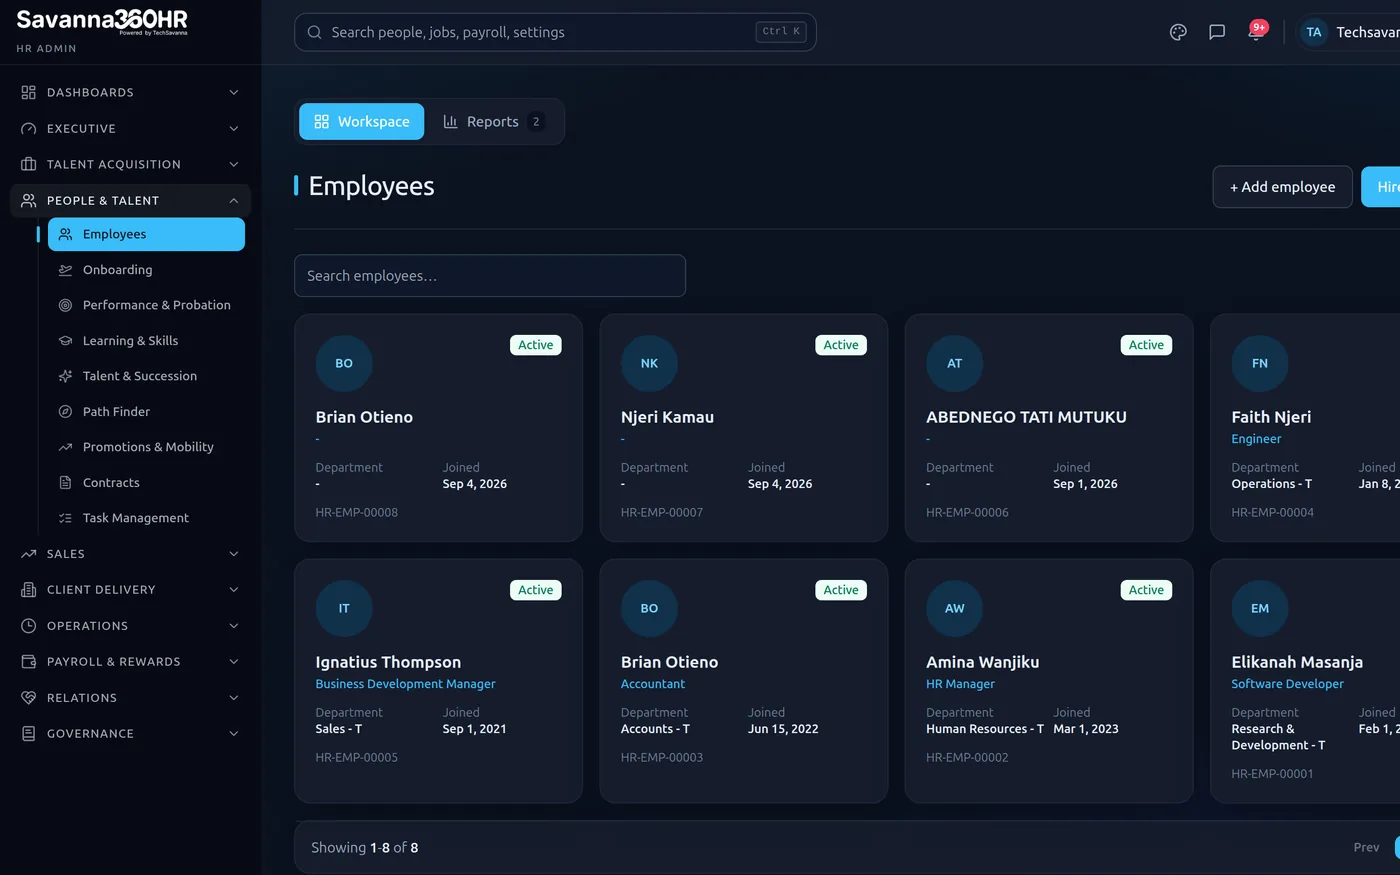
Task: Click the Learning & Skills graduation icon
Action: [65, 341]
